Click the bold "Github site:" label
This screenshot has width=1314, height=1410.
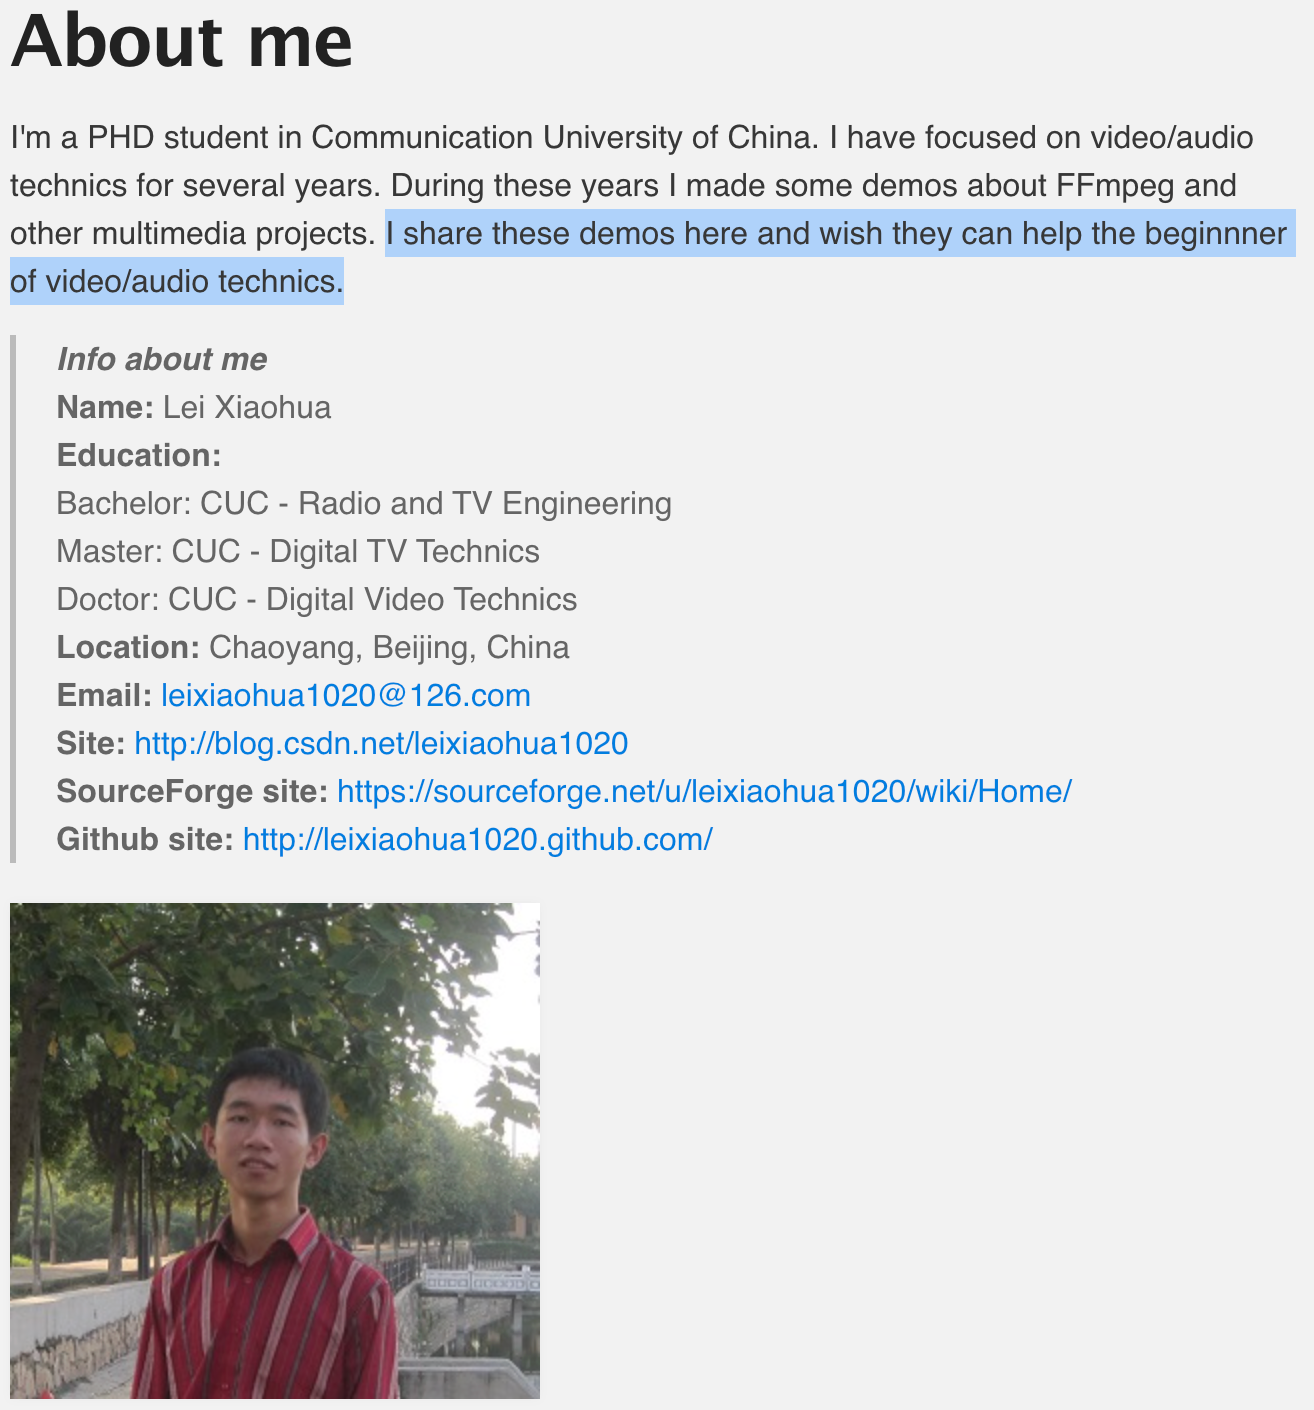[145, 839]
